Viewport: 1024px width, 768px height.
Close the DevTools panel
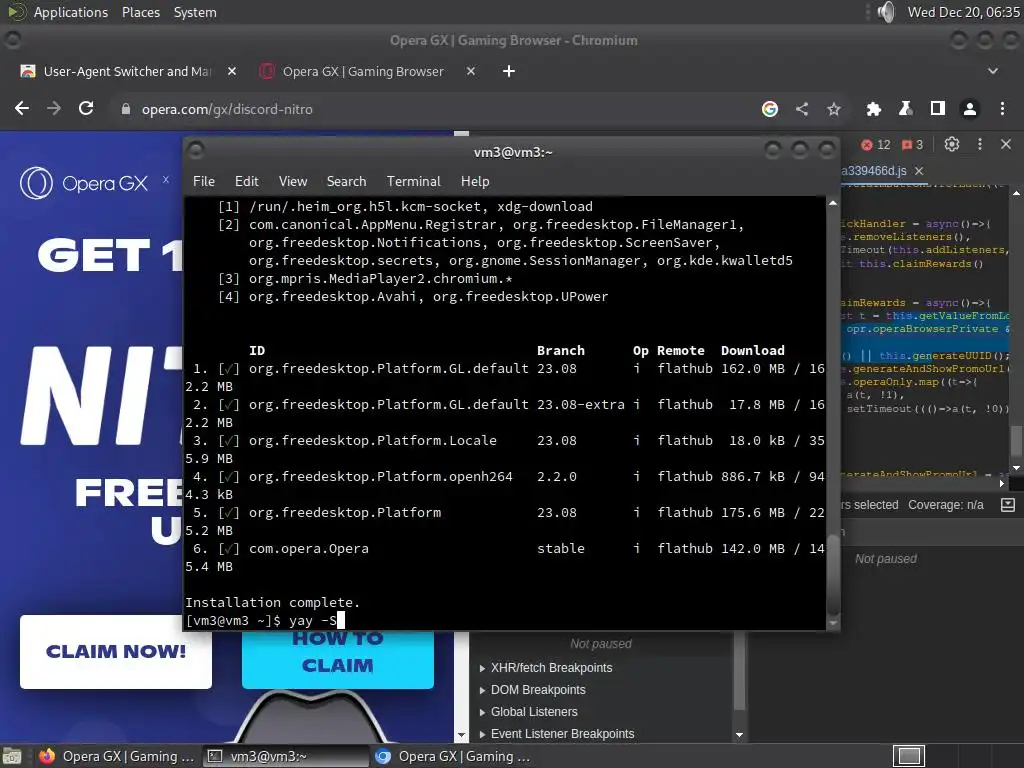[1006, 144]
